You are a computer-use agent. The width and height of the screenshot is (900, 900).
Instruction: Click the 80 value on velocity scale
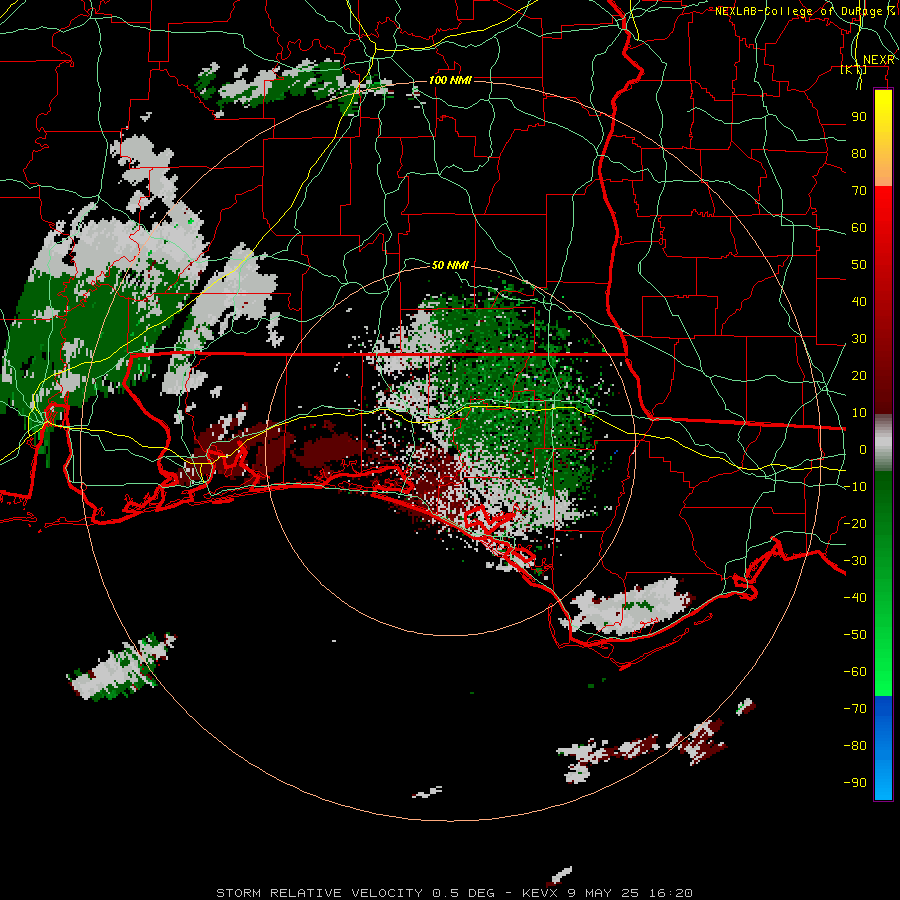point(859,154)
